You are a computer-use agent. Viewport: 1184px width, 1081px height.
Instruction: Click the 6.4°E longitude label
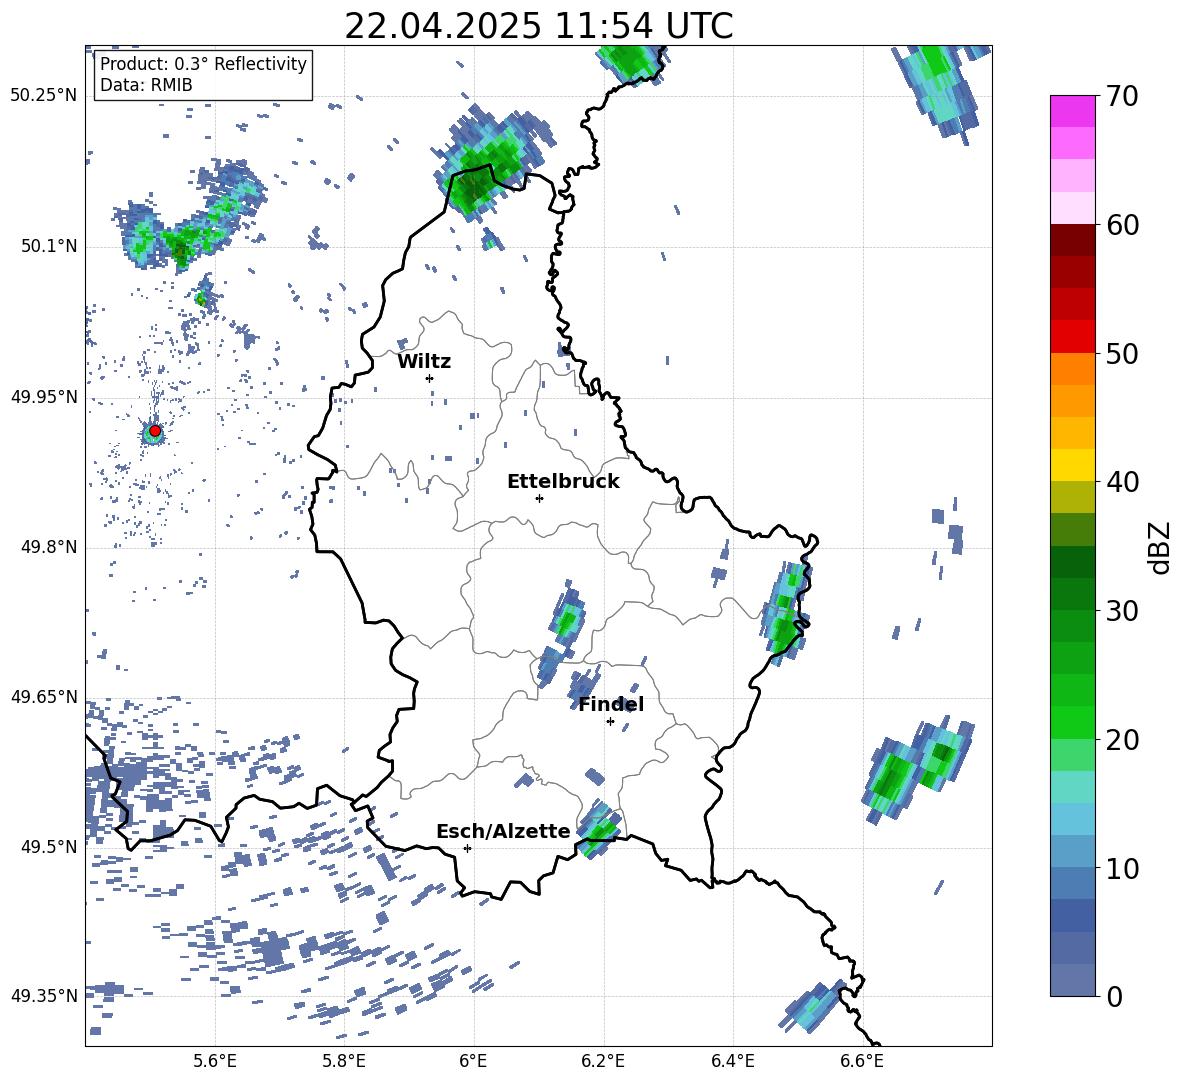(x=732, y=1061)
